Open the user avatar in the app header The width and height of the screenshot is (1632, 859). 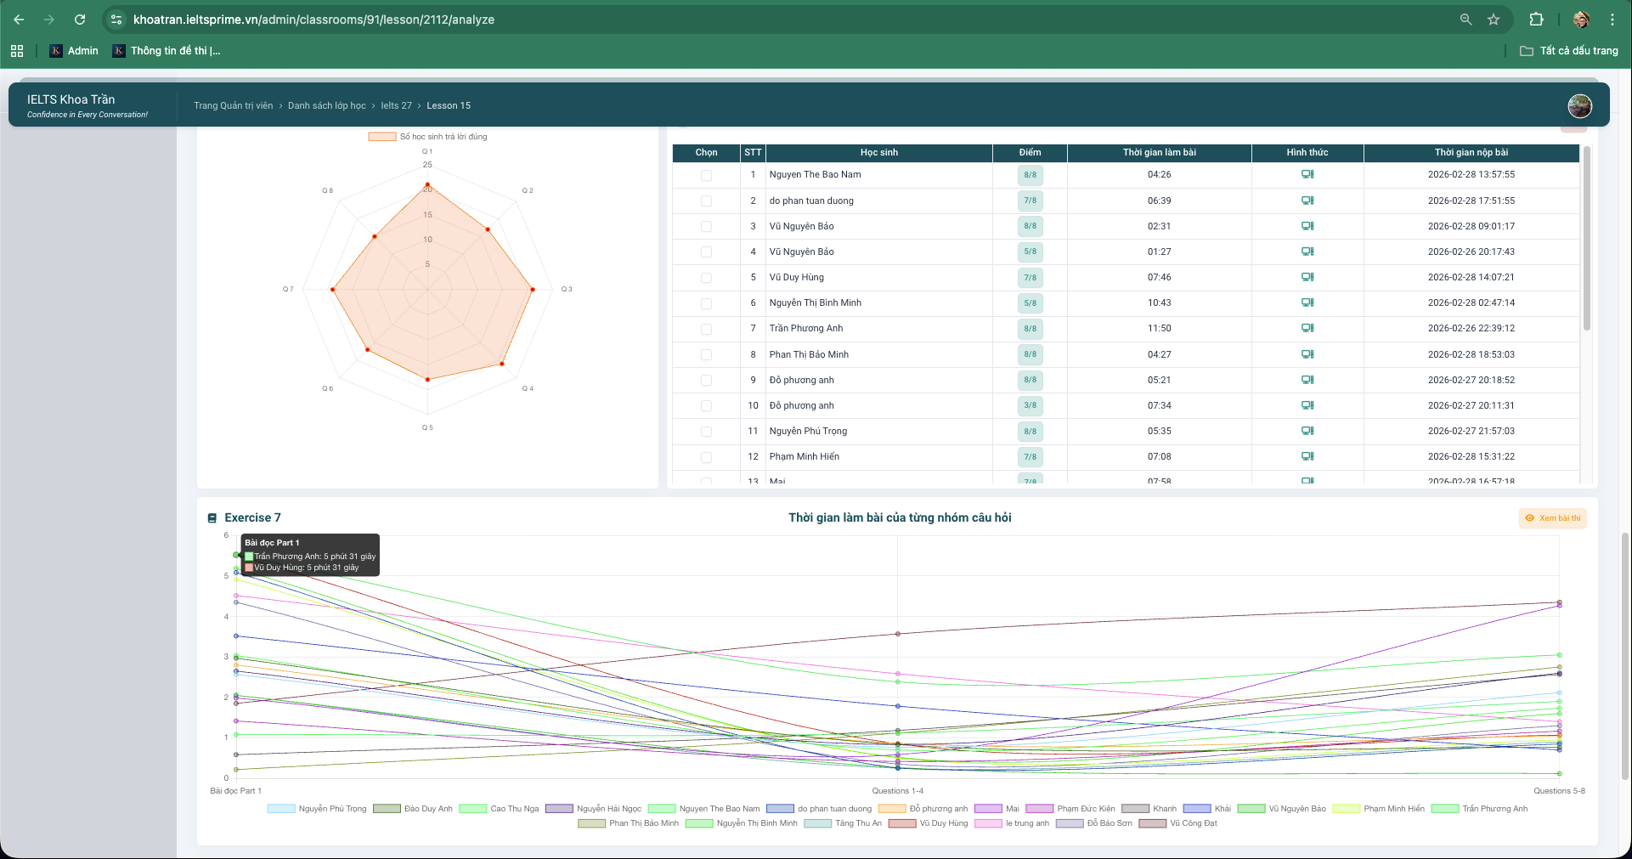click(x=1579, y=106)
